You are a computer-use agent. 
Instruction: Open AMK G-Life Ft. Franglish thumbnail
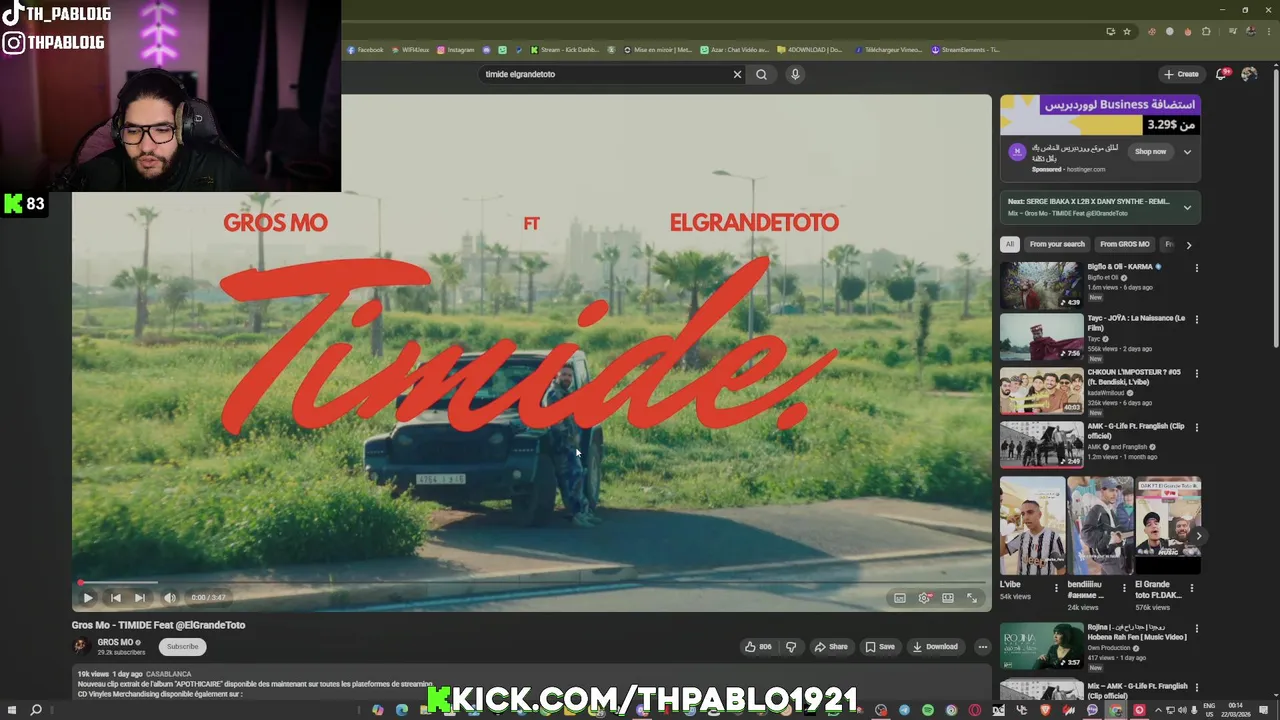[1041, 445]
